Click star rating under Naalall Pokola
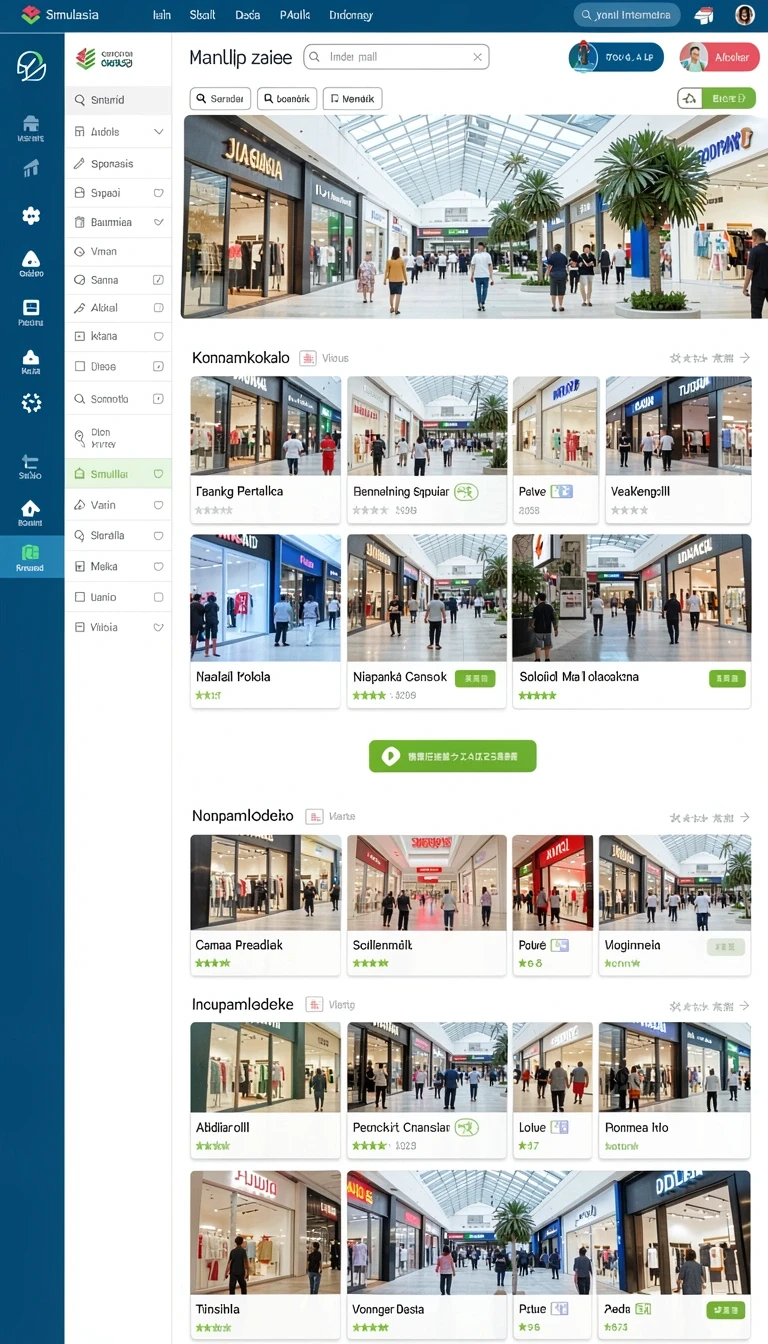Image resolution: width=768 pixels, height=1344 pixels. [208, 695]
